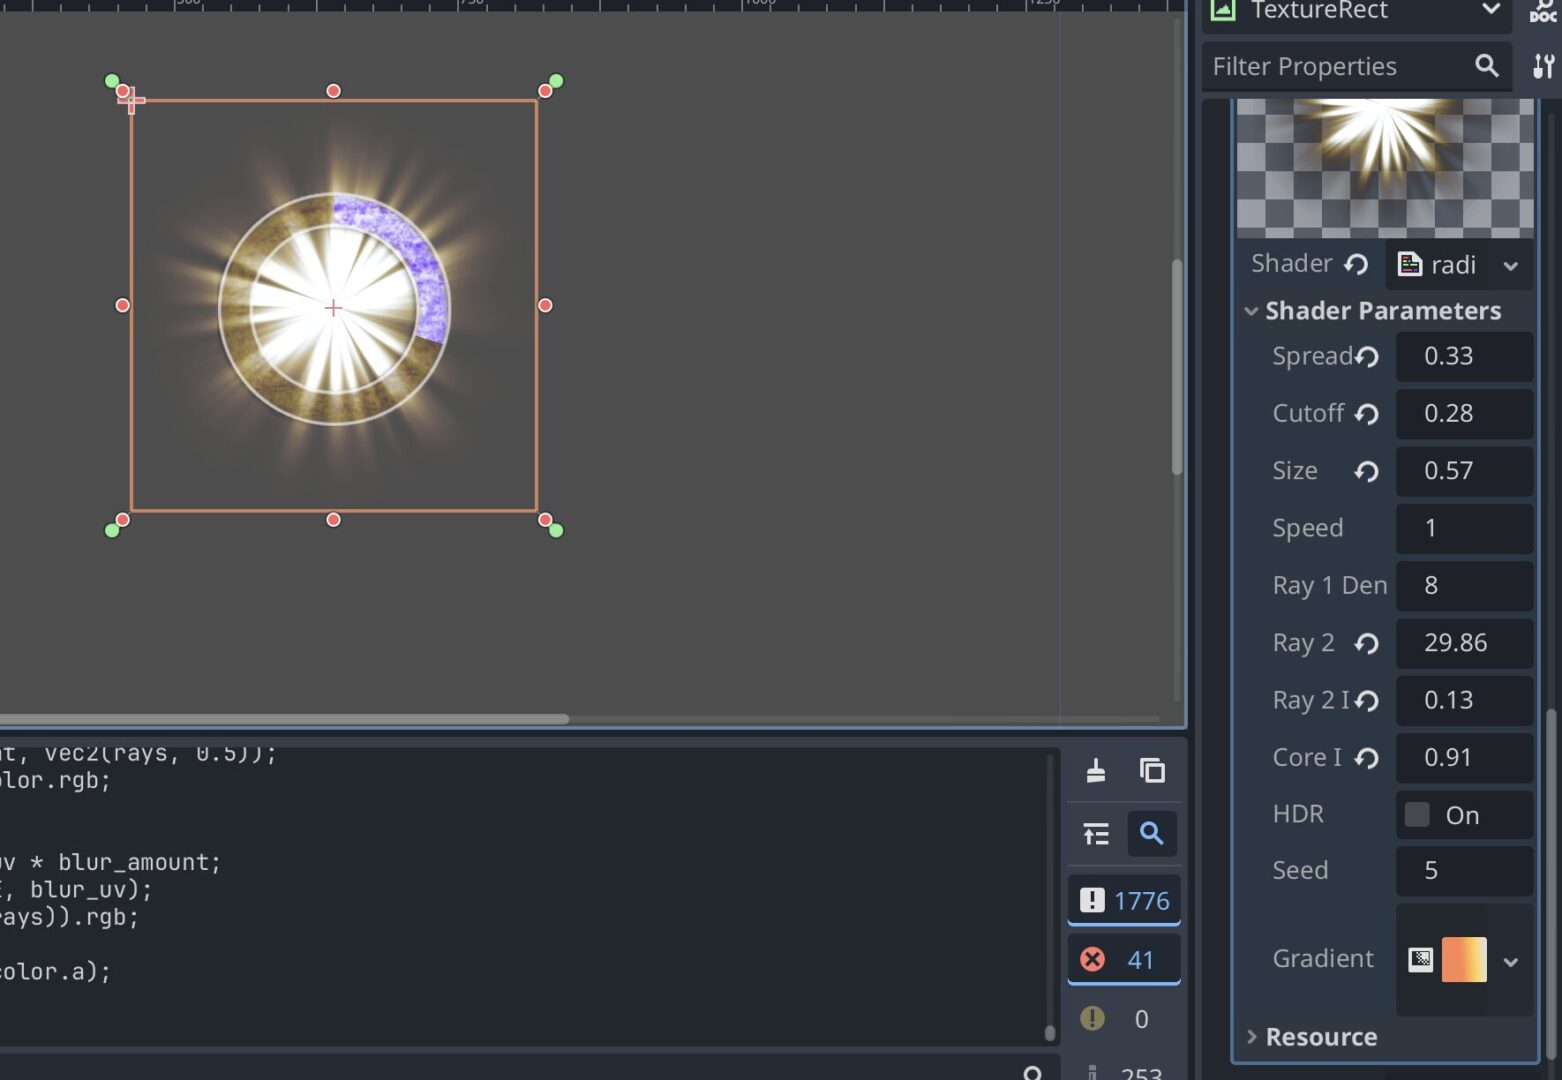The width and height of the screenshot is (1562, 1080).
Task: Toggle output search with magnifier icon
Action: tap(1152, 833)
